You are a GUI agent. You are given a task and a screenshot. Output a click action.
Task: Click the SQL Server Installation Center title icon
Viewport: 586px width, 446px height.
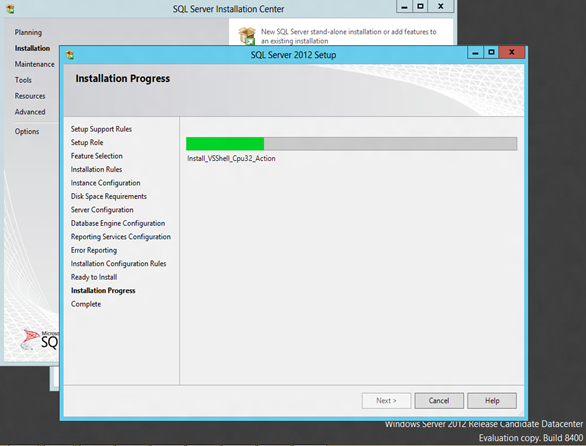pyautogui.click(x=10, y=9)
